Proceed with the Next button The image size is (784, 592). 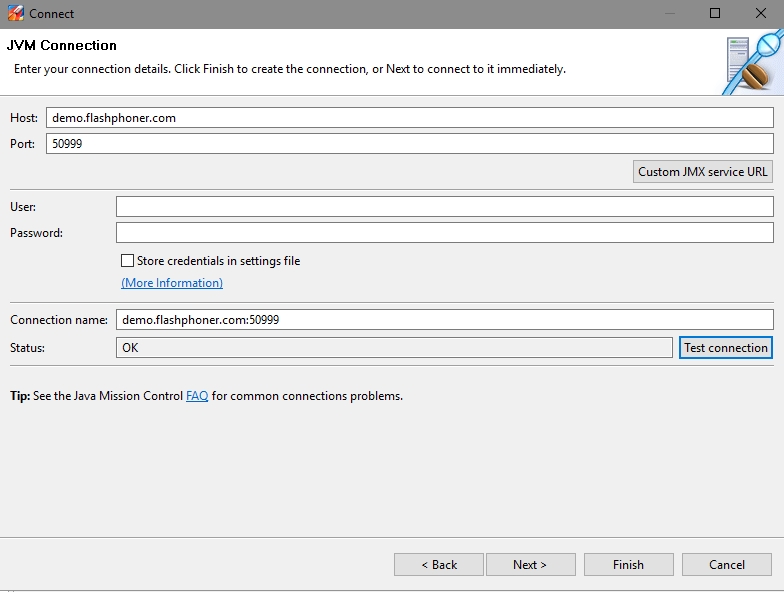pos(530,565)
